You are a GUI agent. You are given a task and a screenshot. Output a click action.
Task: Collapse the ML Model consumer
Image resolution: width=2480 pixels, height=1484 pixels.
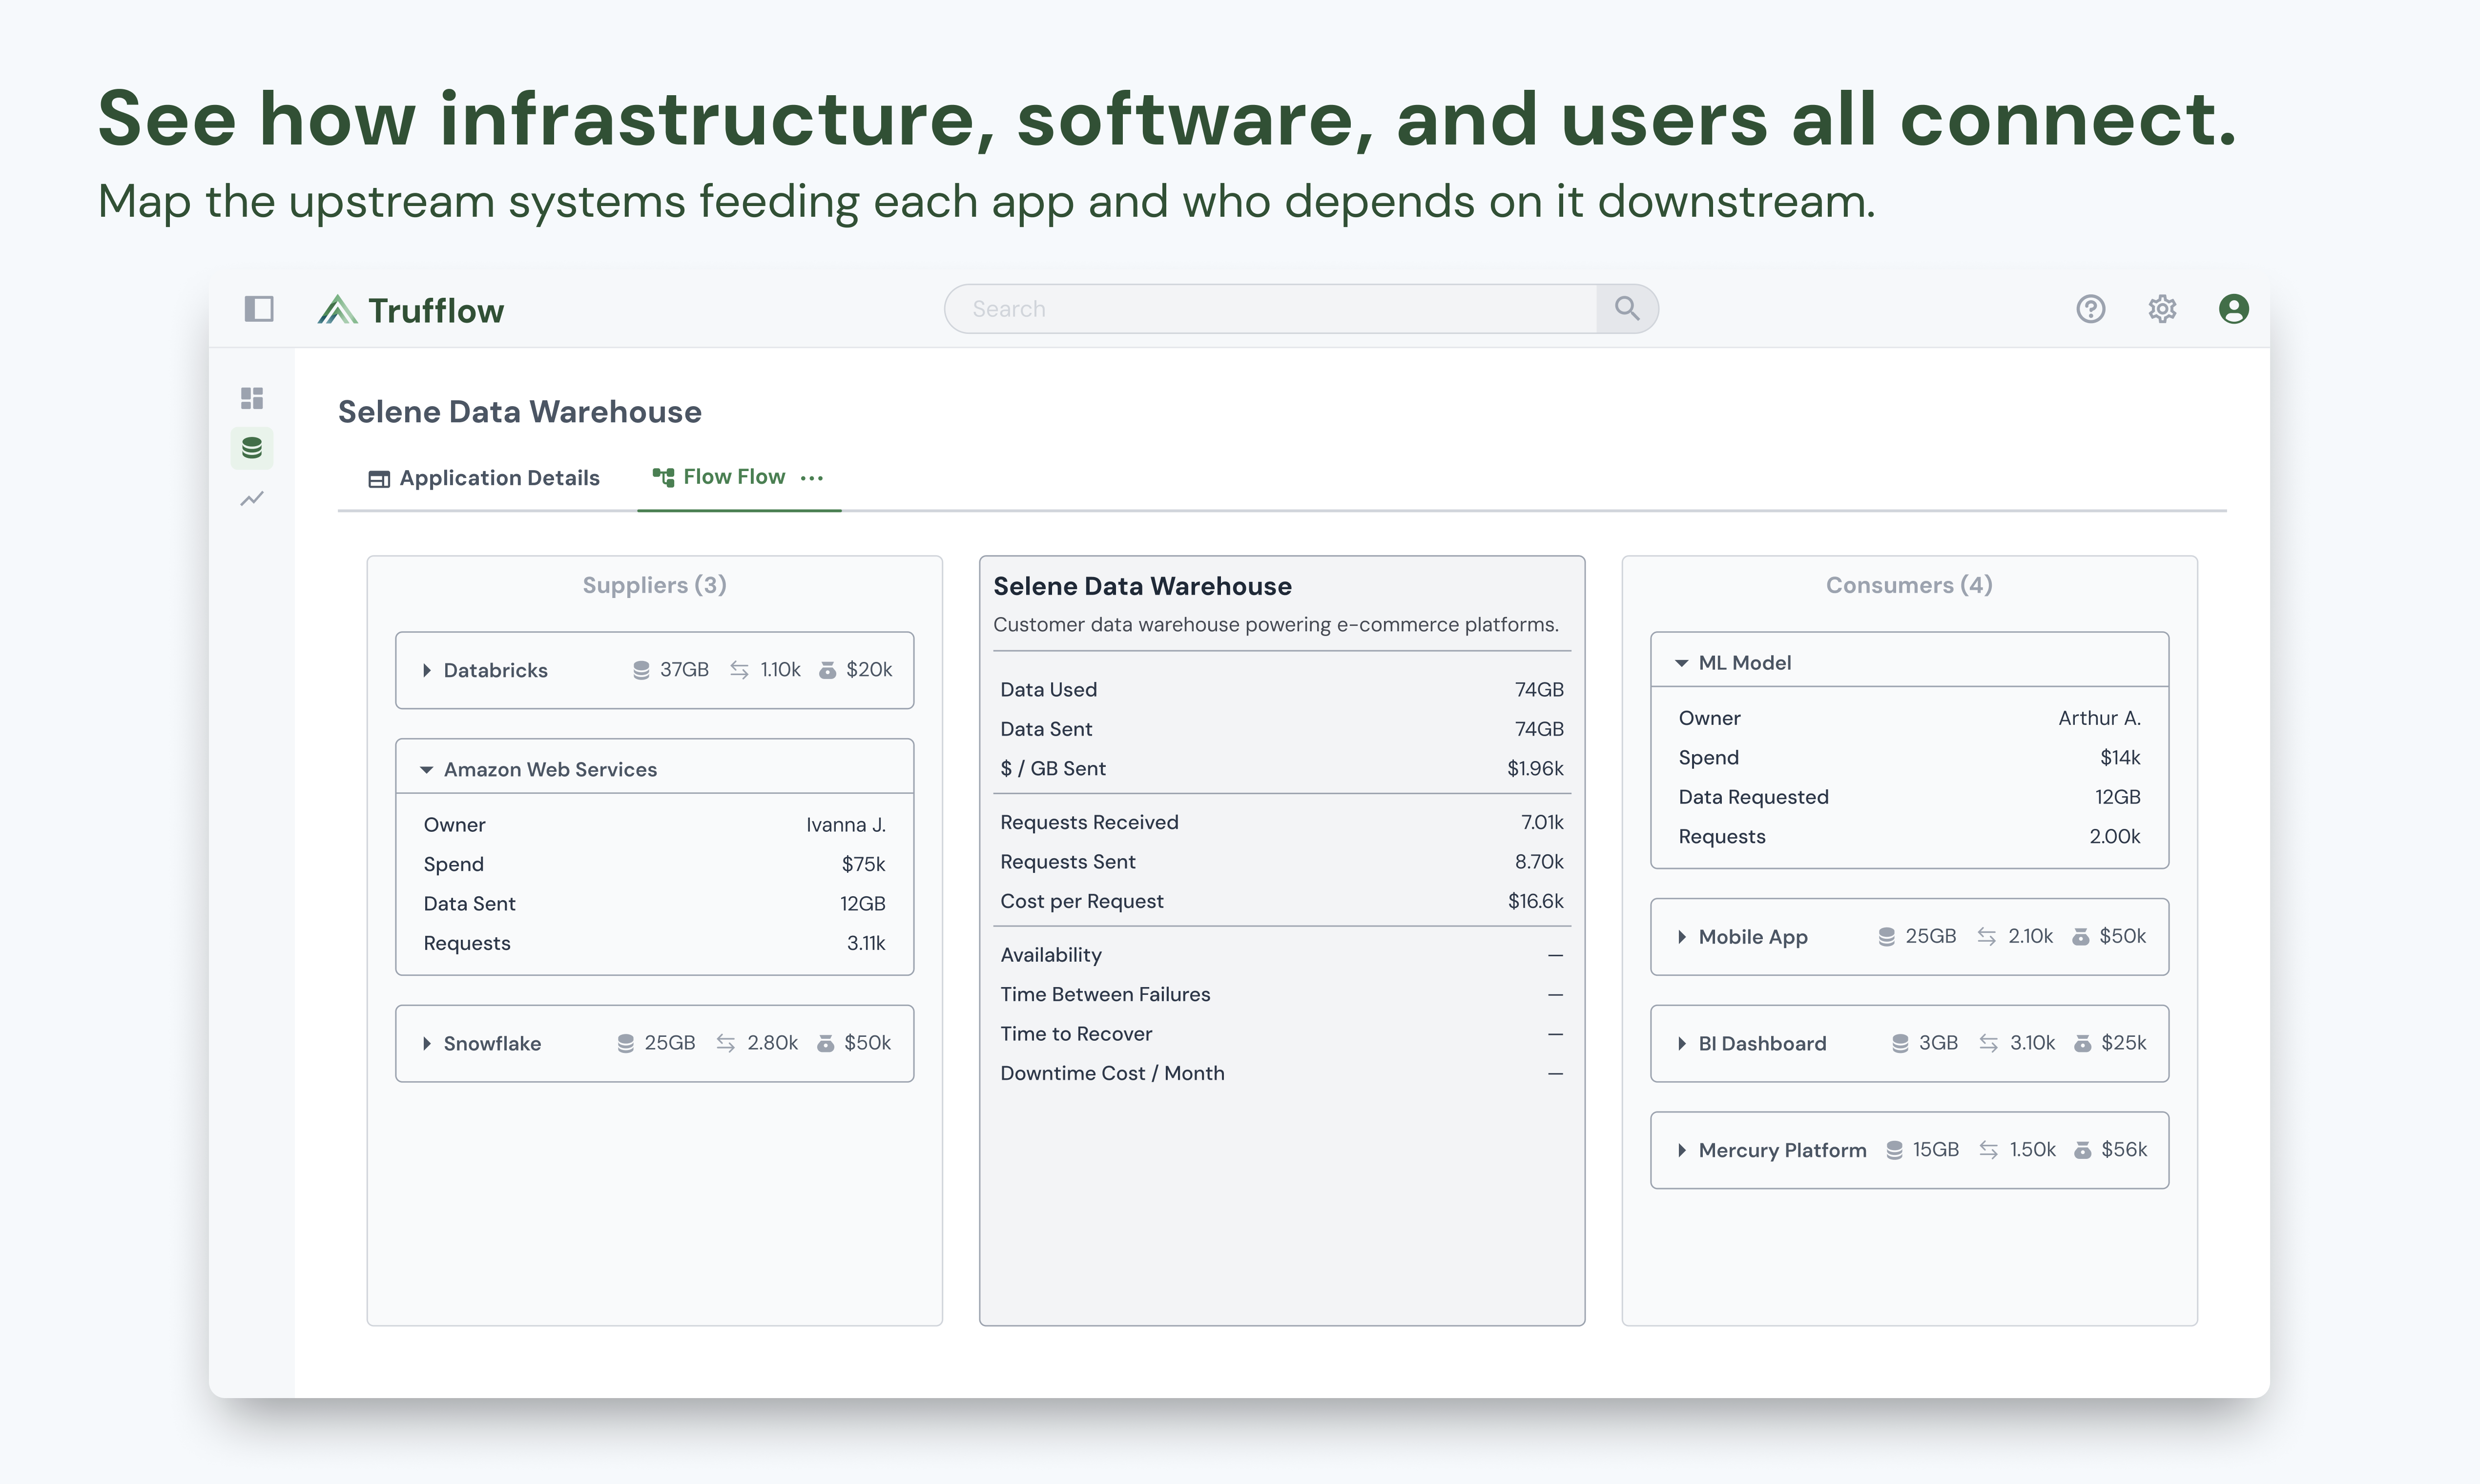pyautogui.click(x=1682, y=663)
